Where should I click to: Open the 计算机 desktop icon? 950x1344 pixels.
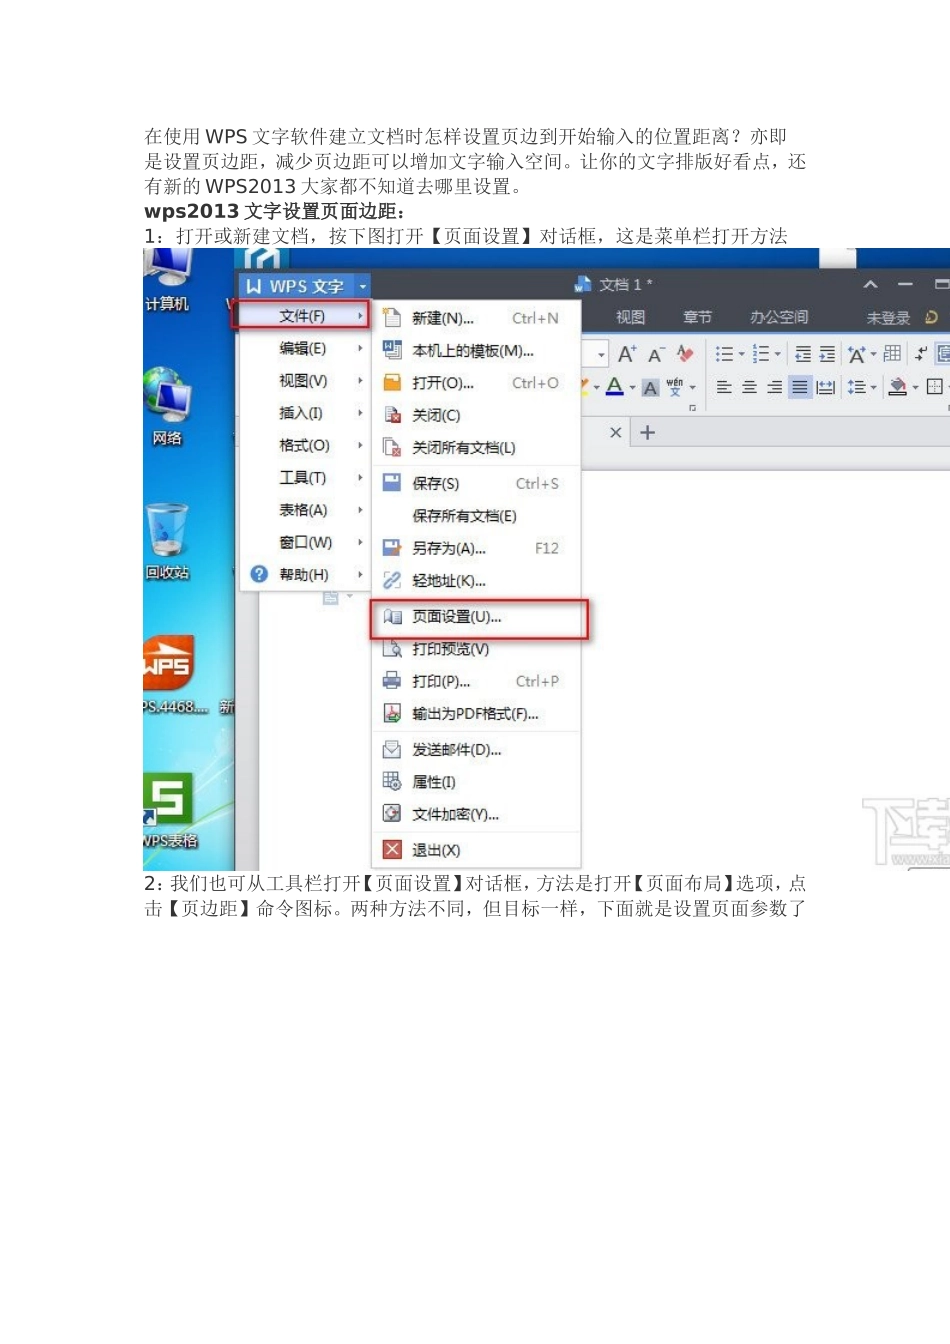tap(166, 280)
